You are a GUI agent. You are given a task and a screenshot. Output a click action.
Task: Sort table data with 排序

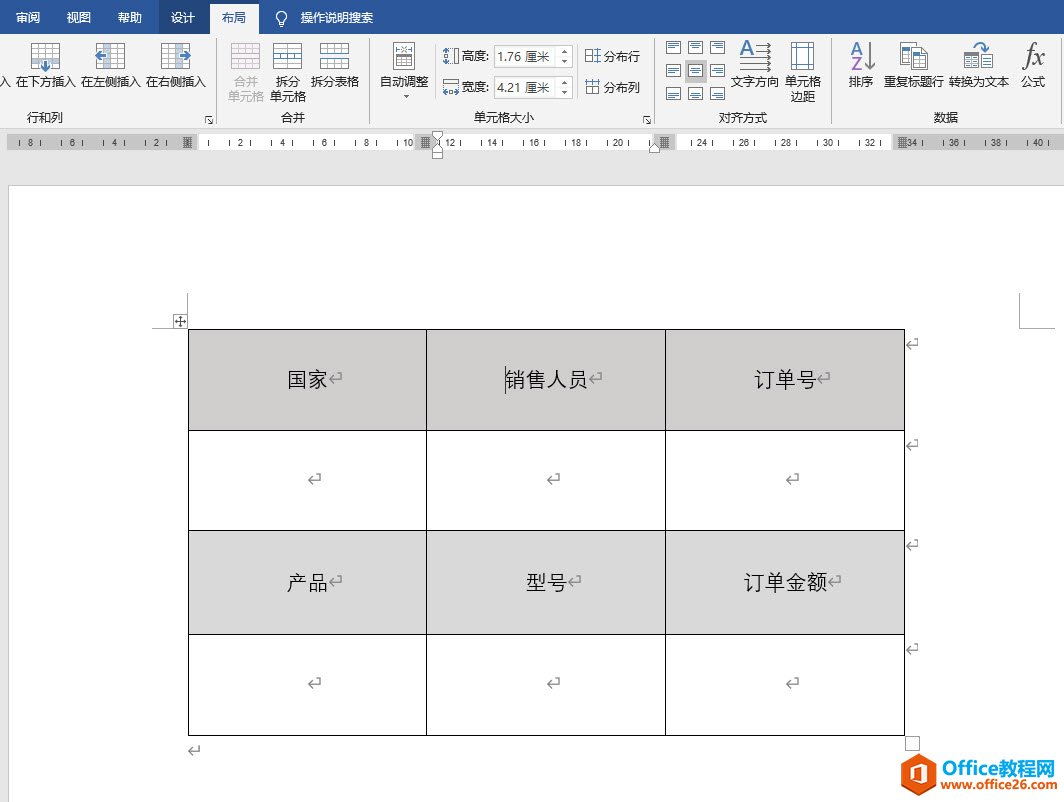click(x=861, y=65)
